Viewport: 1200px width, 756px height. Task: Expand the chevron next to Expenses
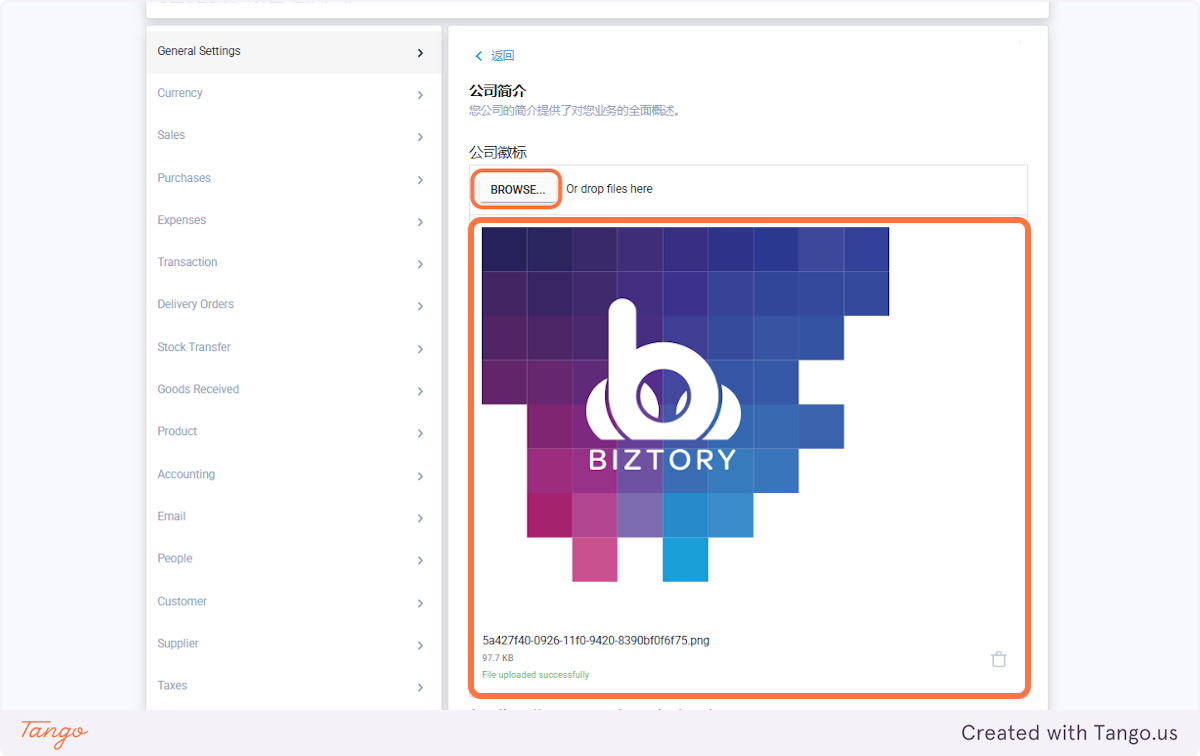[x=420, y=222]
